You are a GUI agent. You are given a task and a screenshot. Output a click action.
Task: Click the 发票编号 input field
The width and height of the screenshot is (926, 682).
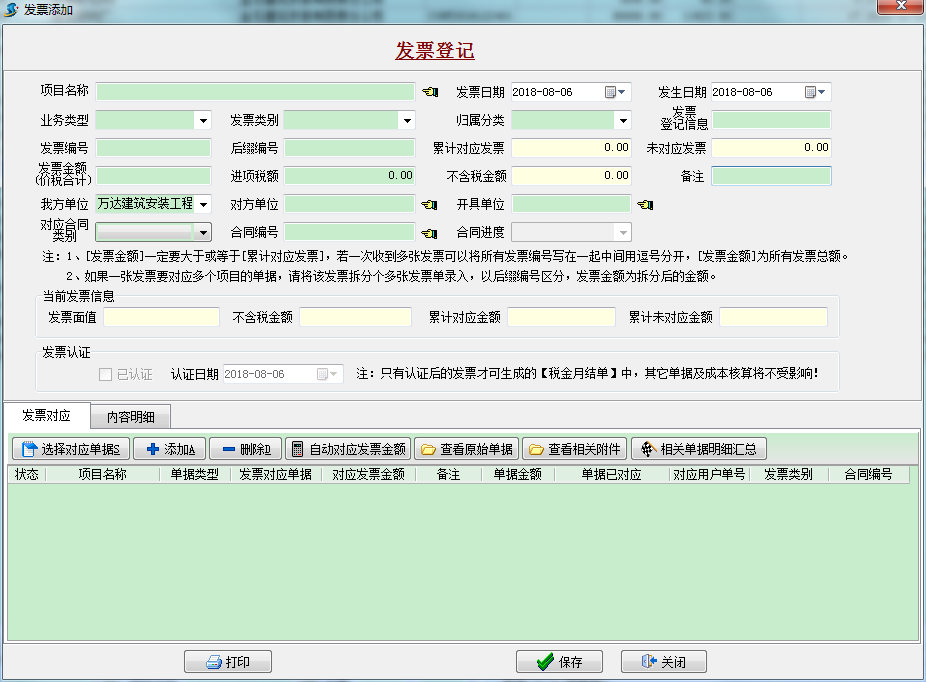click(153, 148)
